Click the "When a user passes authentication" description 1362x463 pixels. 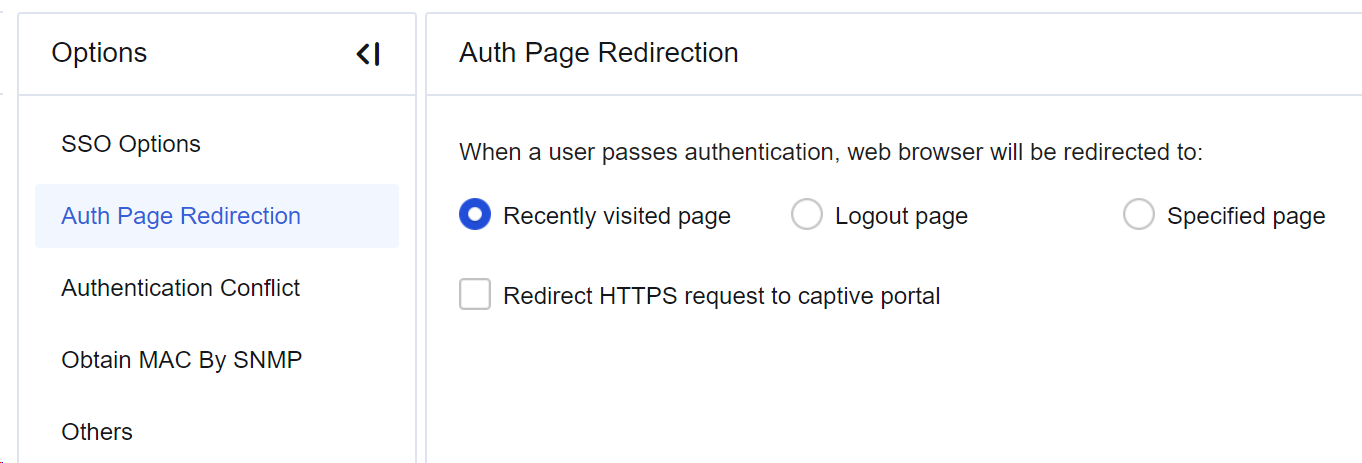tap(830, 152)
